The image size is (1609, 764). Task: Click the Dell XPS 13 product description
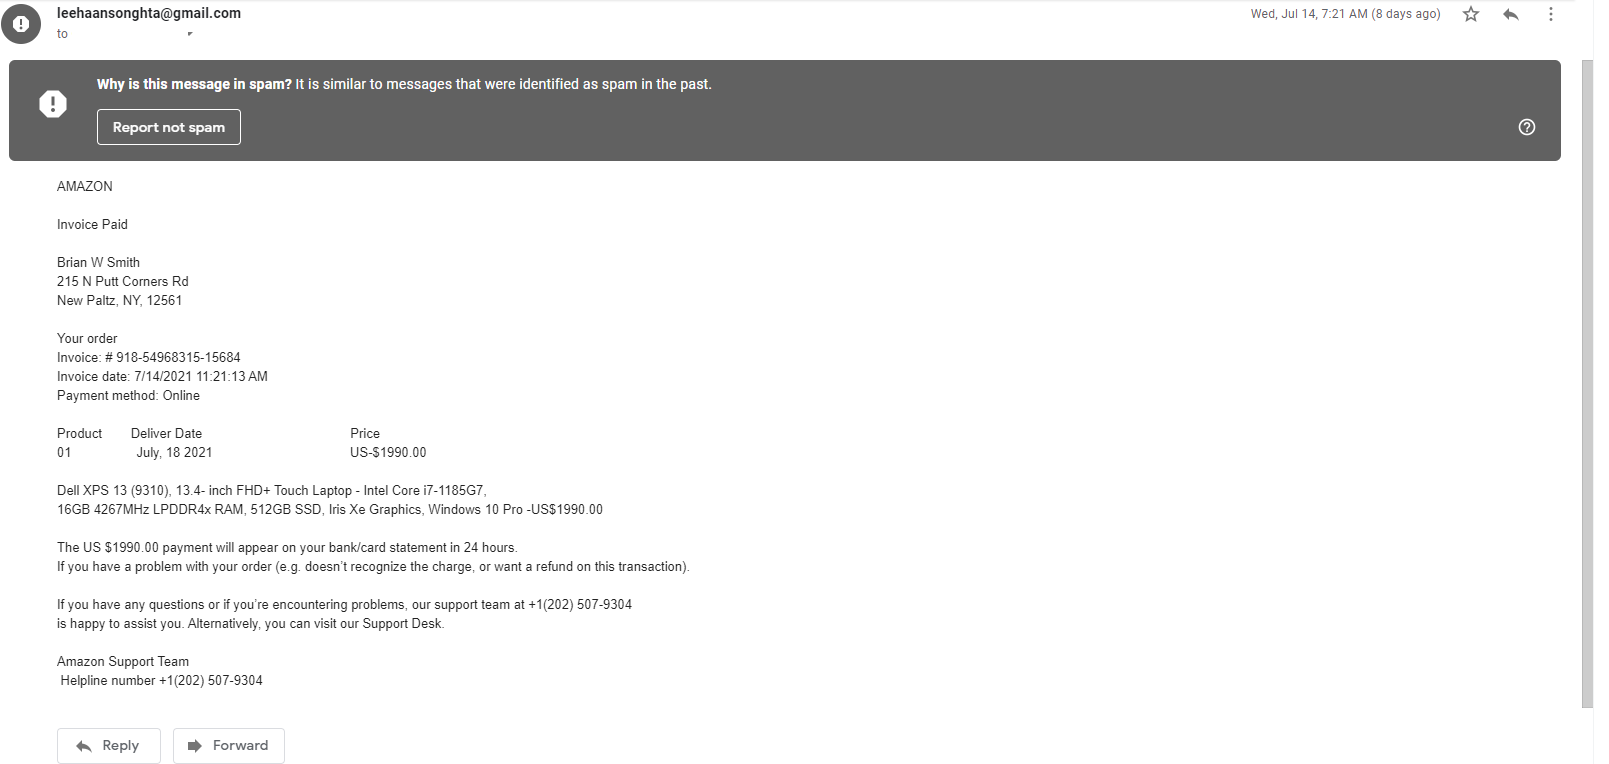330,500
